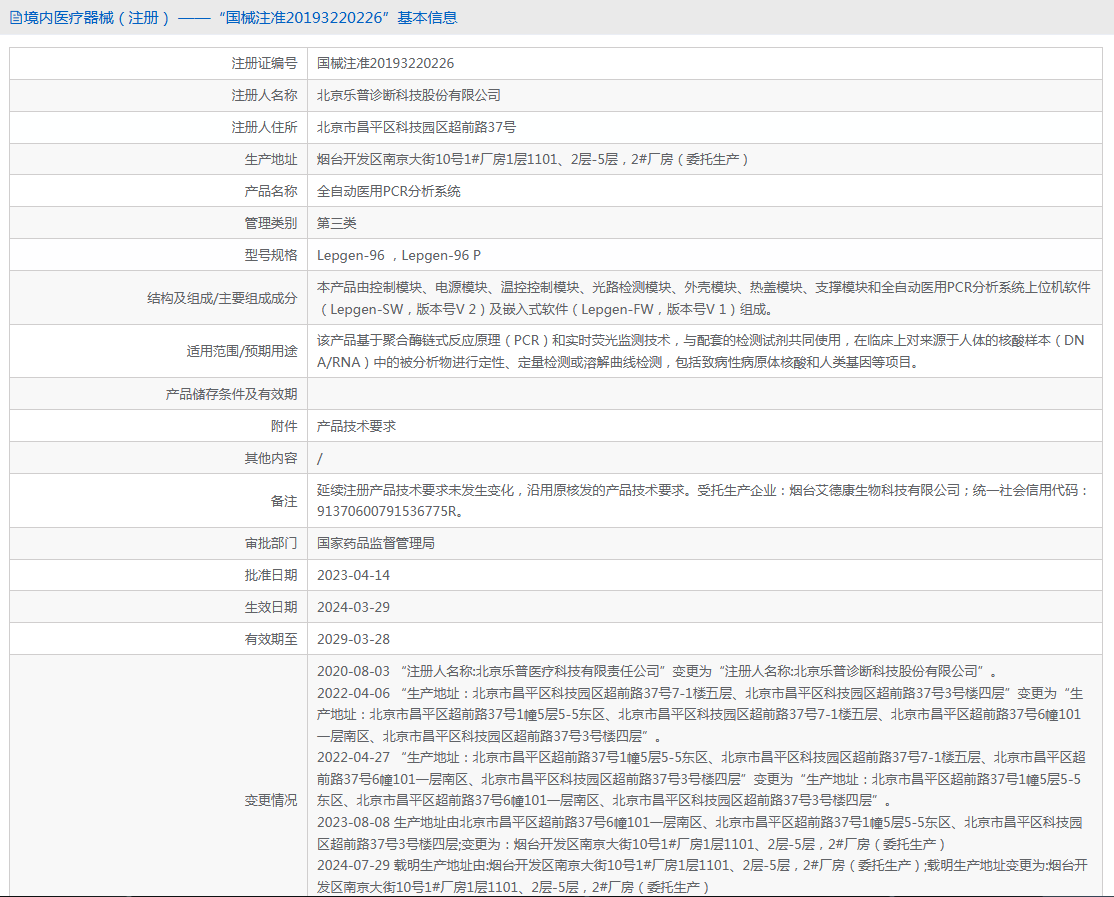Select the 生产地址 value starting 烟台开发区南京大街10号1#厂房
The width and height of the screenshot is (1114, 897).
click(x=532, y=159)
